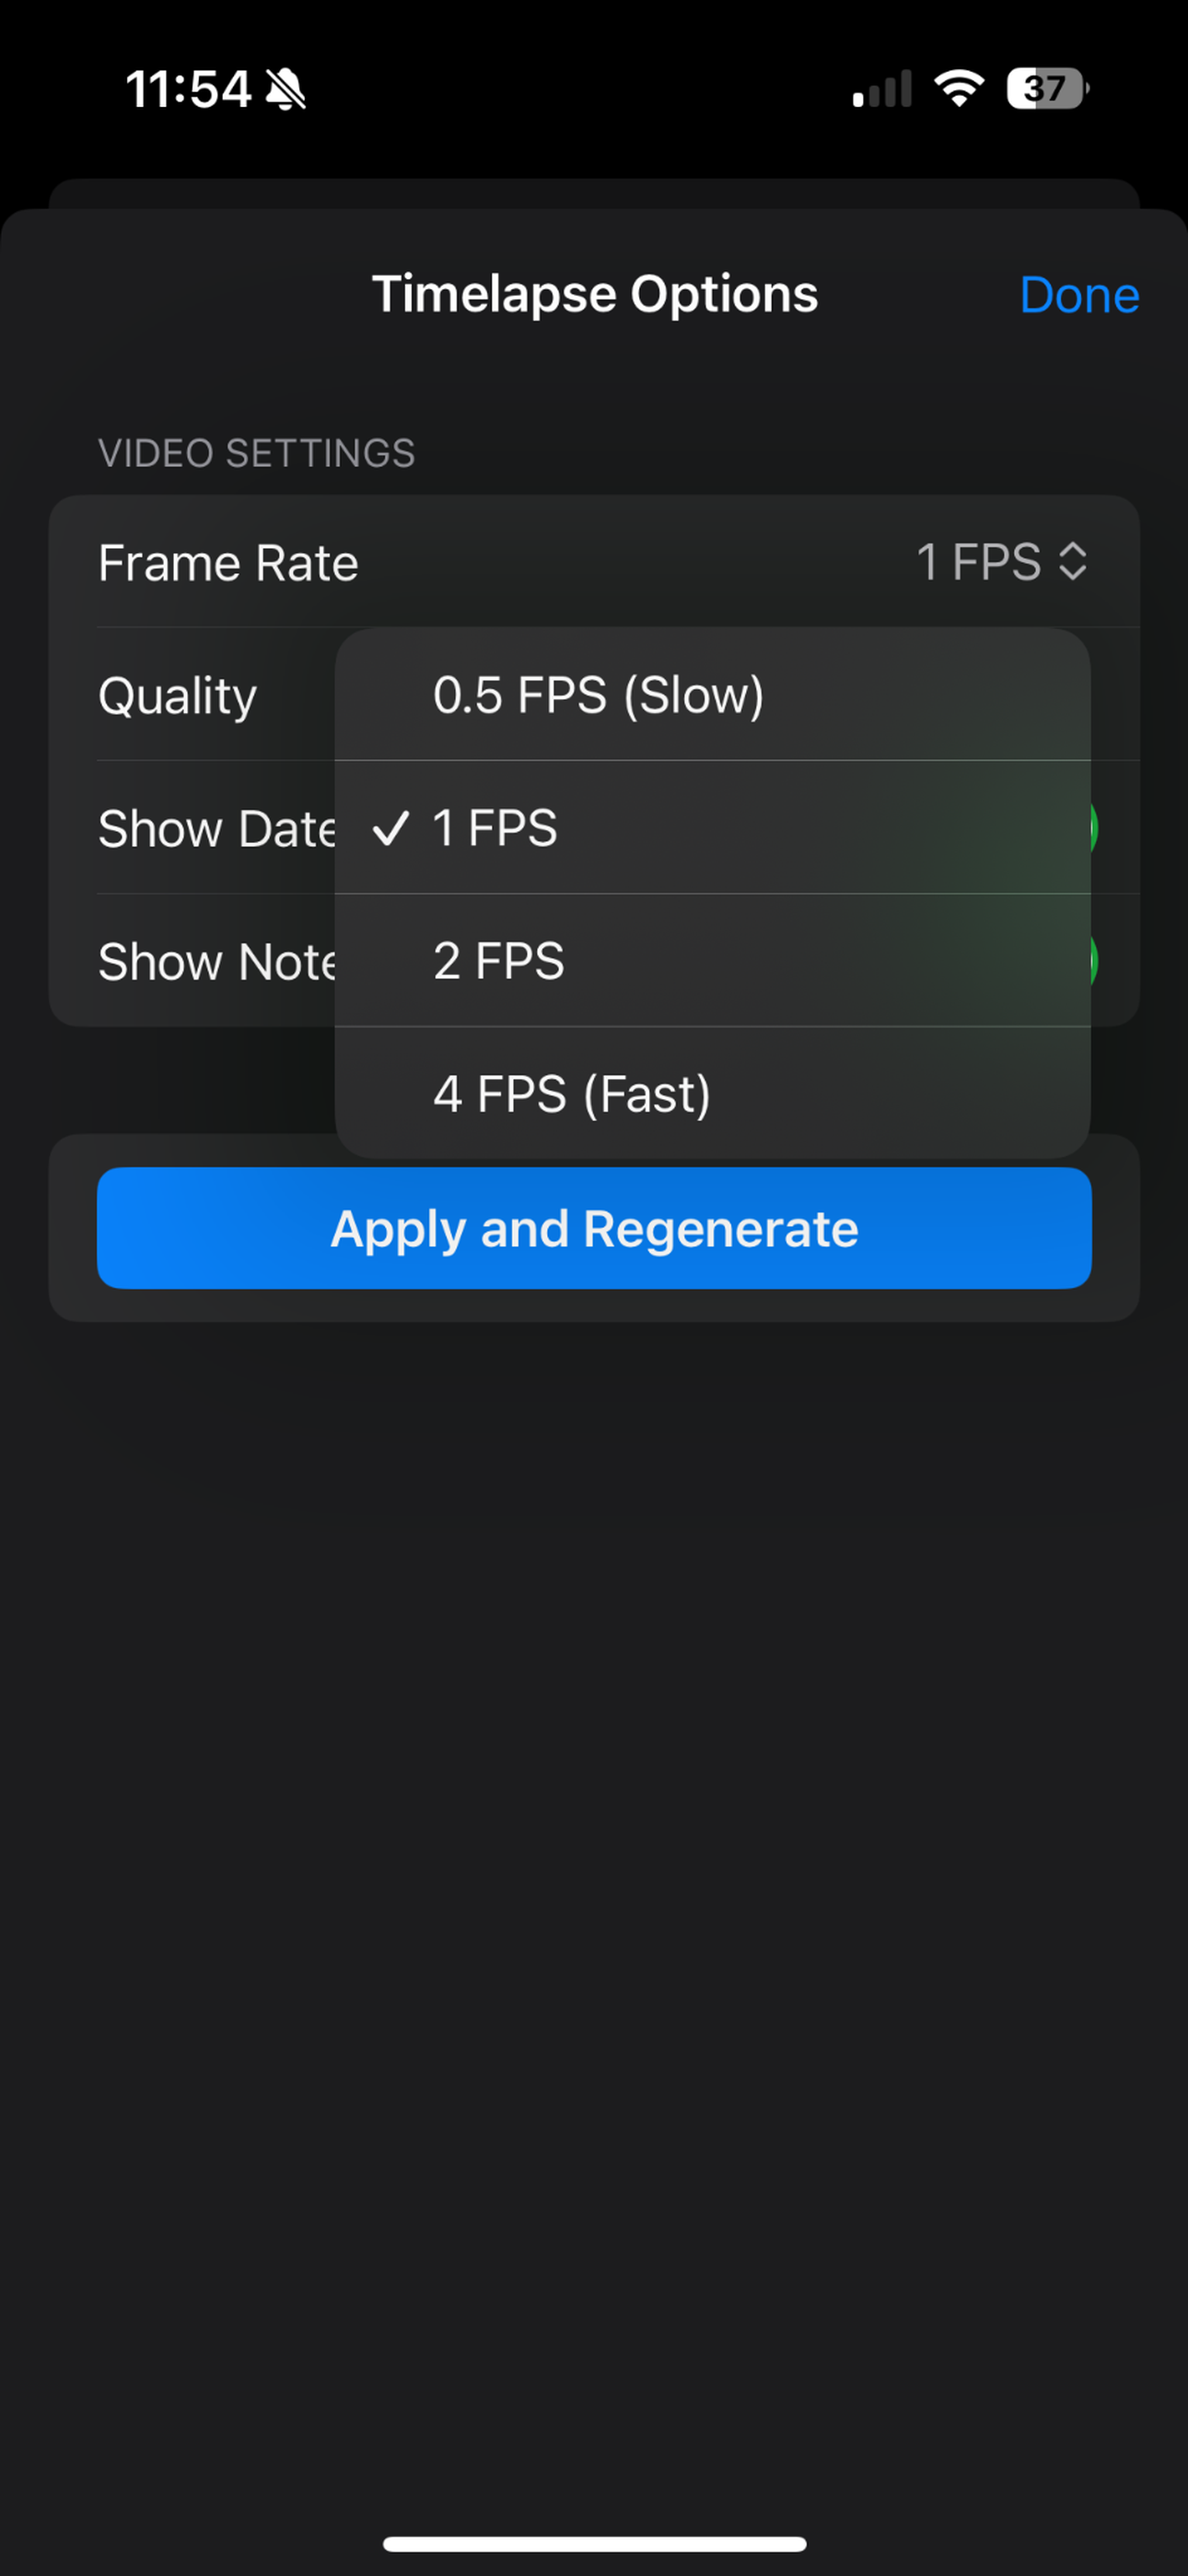The height and width of the screenshot is (2576, 1188).
Task: Tap the status bar clock showing 11:54
Action: [x=188, y=89]
